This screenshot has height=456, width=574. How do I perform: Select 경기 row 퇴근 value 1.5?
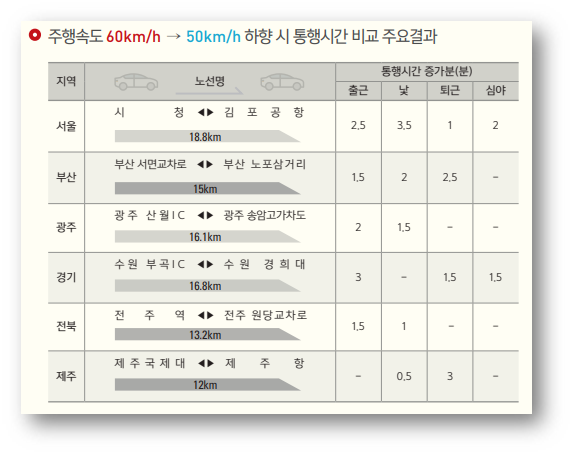(450, 277)
